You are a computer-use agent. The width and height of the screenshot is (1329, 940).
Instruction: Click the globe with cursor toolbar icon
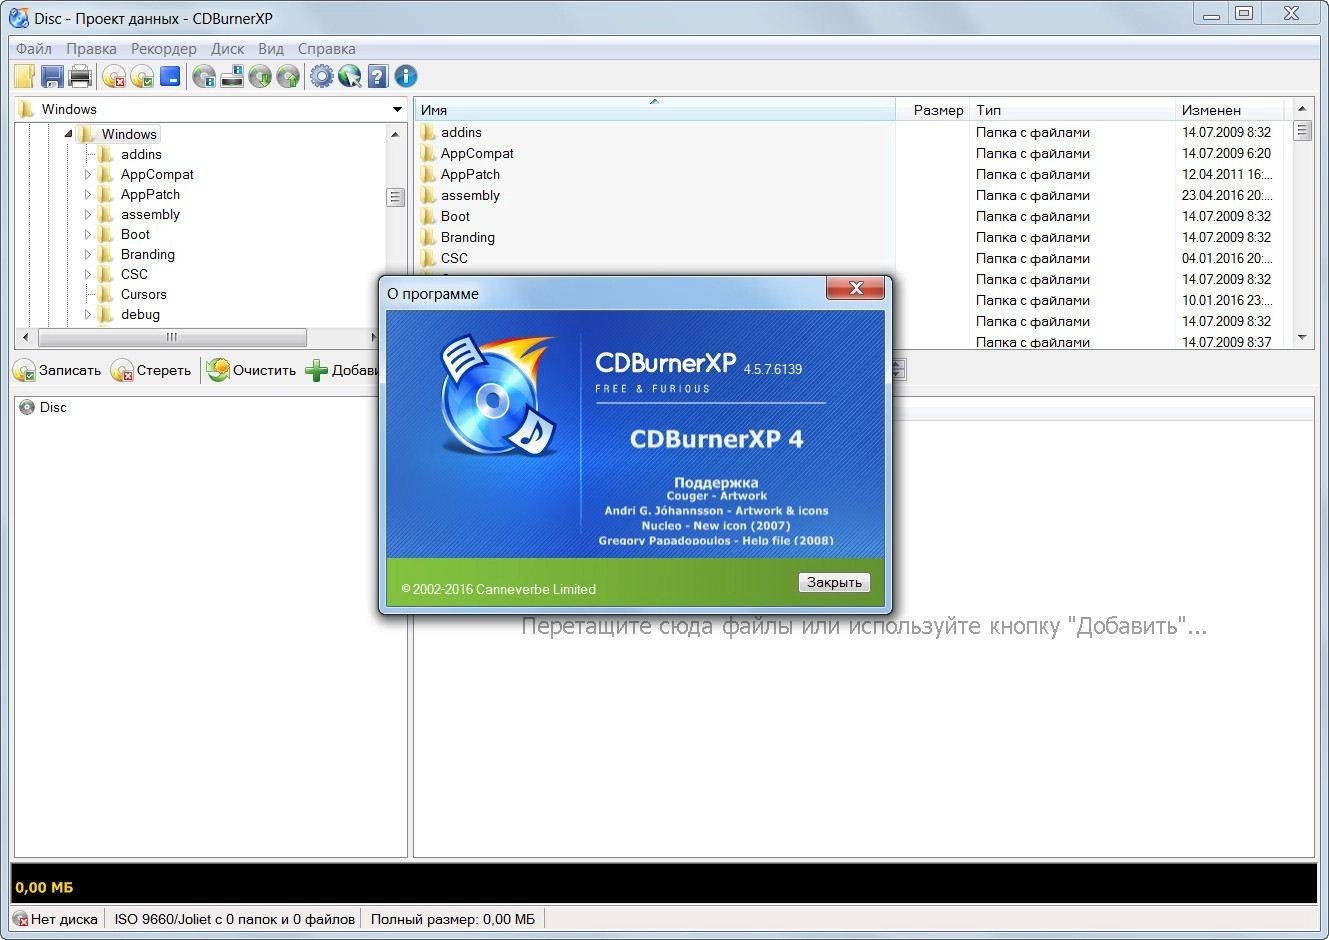pos(349,76)
